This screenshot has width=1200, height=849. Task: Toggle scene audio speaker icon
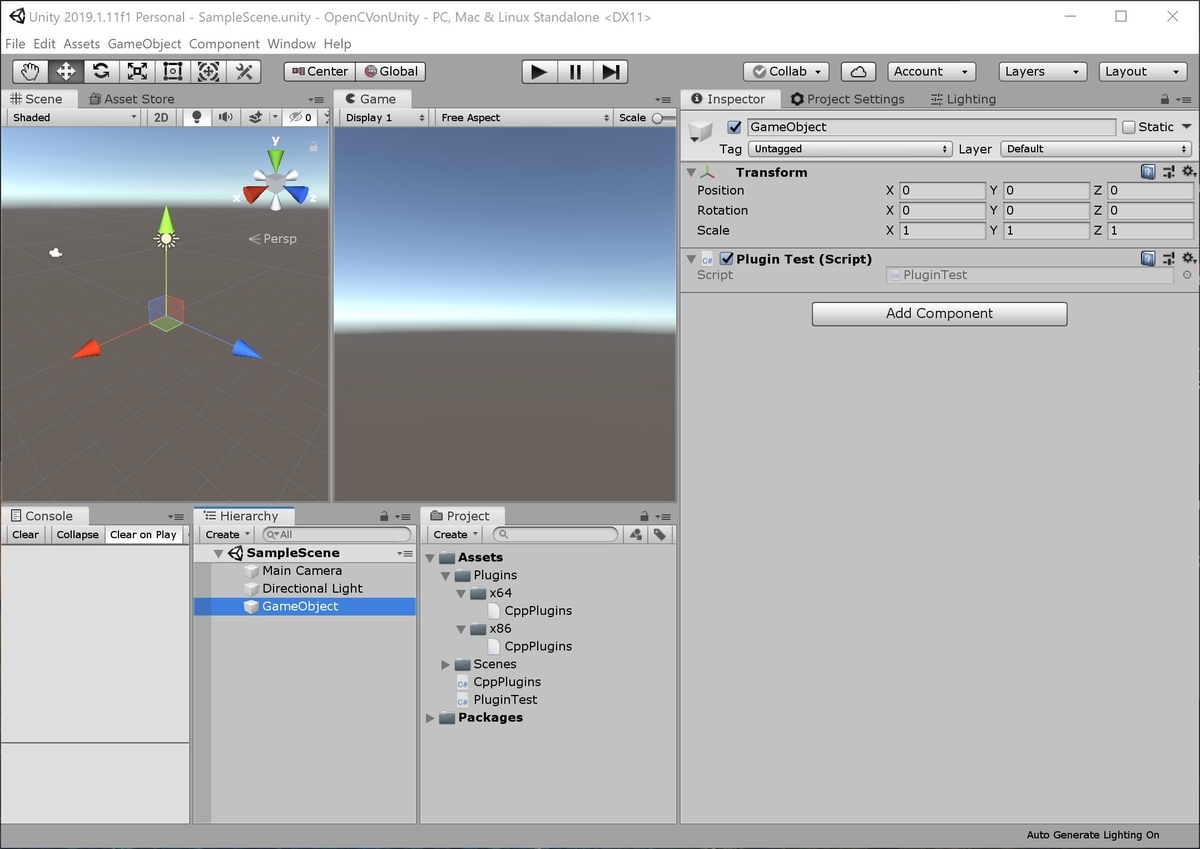(226, 117)
